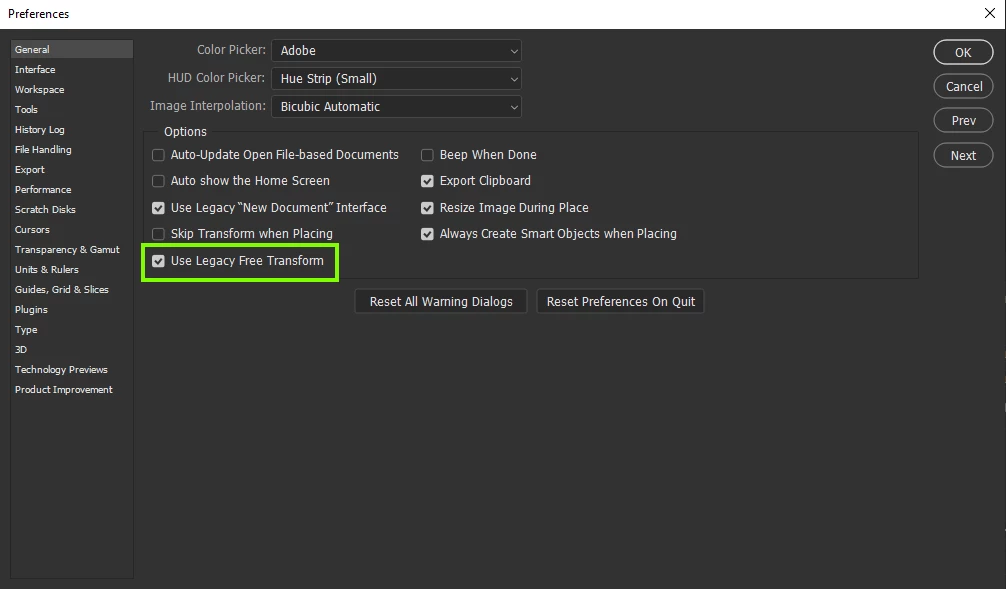The image size is (1006, 589).
Task: Open Type preferences
Action: pos(26,330)
